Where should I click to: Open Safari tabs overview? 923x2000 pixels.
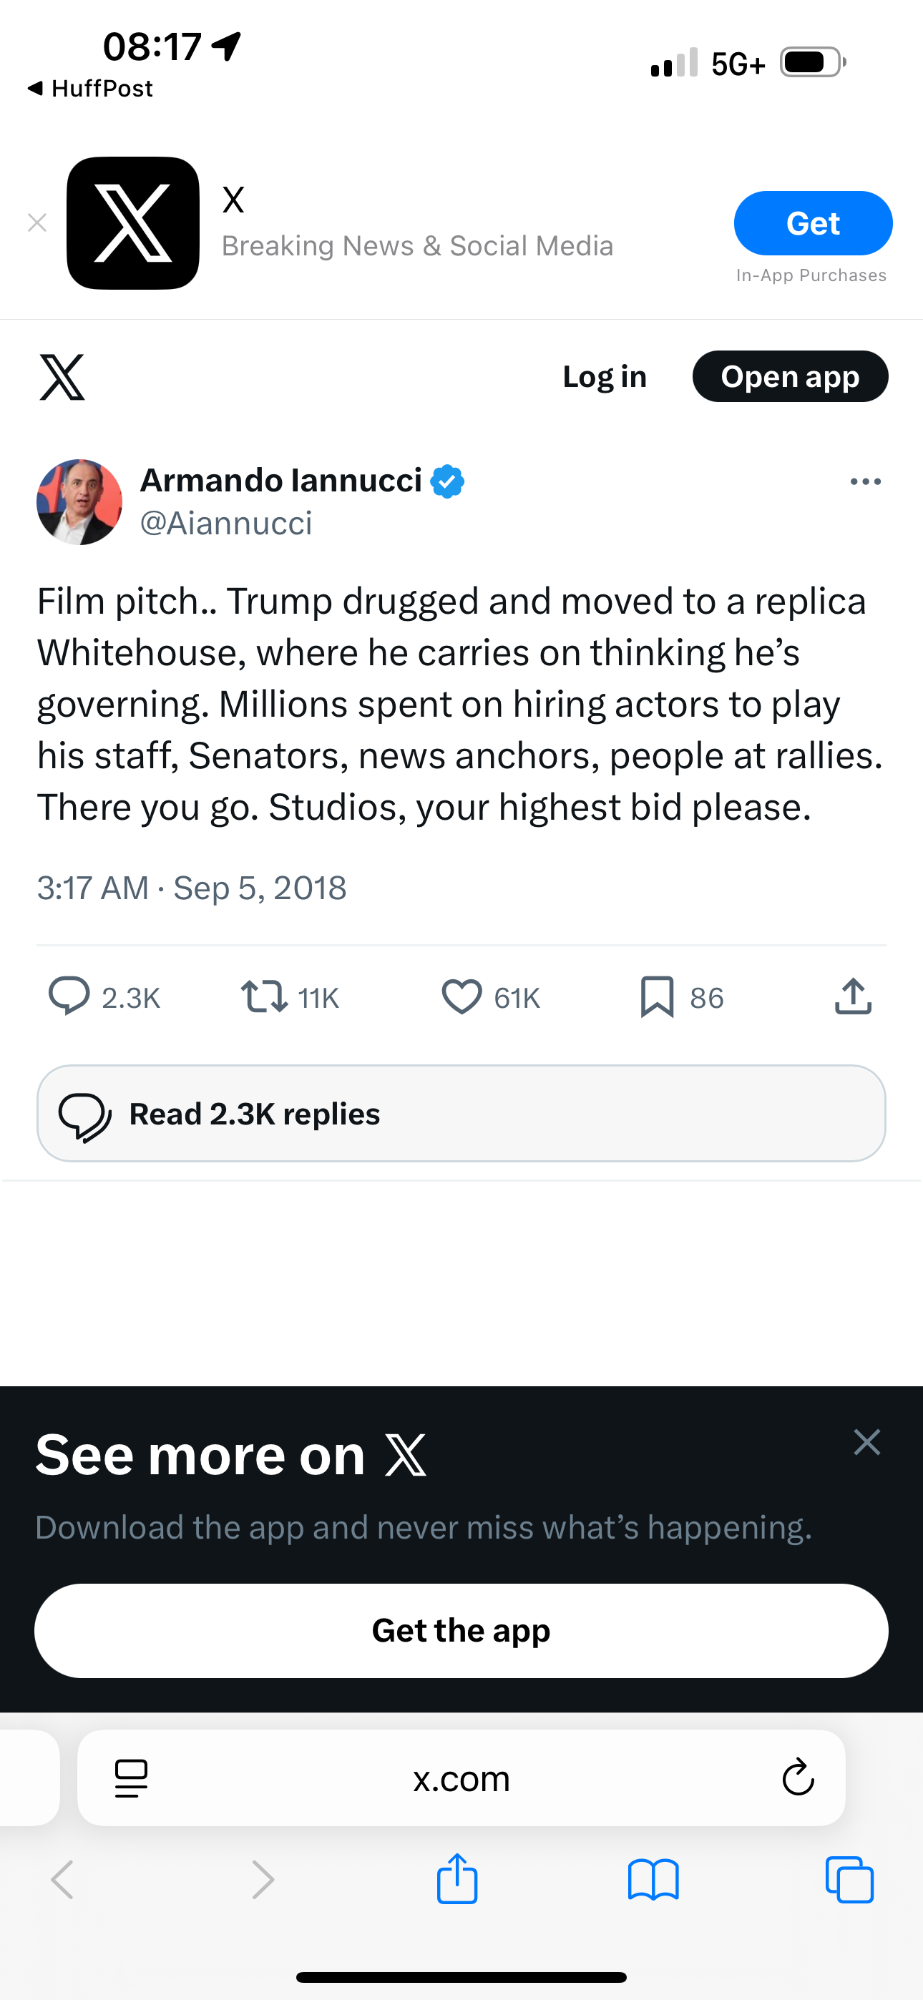[x=849, y=1879]
